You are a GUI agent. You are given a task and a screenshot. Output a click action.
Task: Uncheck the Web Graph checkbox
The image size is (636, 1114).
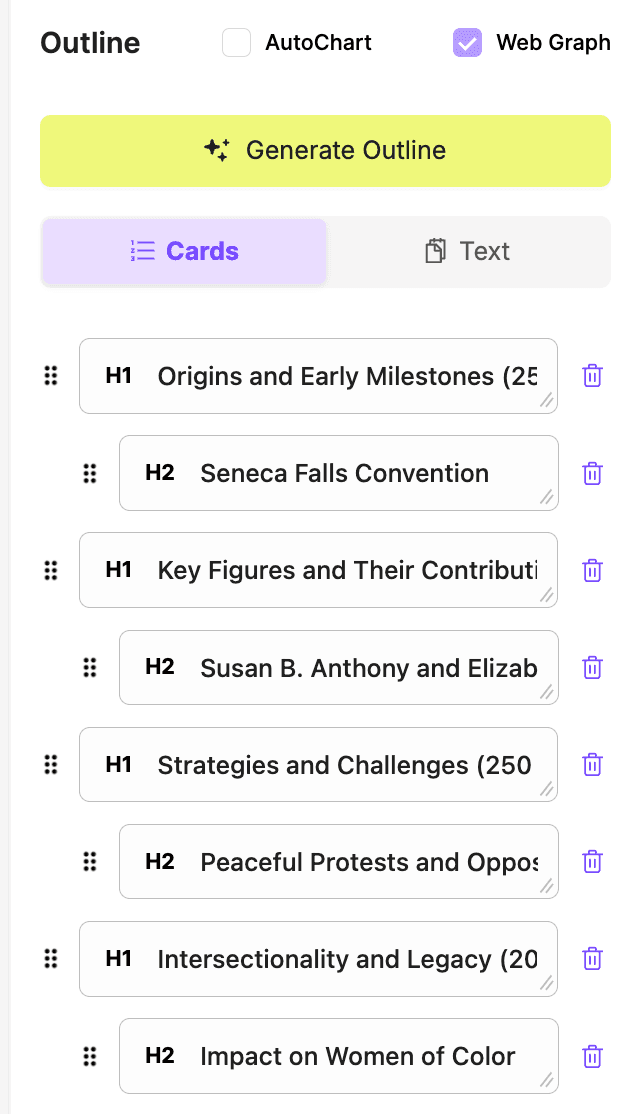click(x=467, y=43)
